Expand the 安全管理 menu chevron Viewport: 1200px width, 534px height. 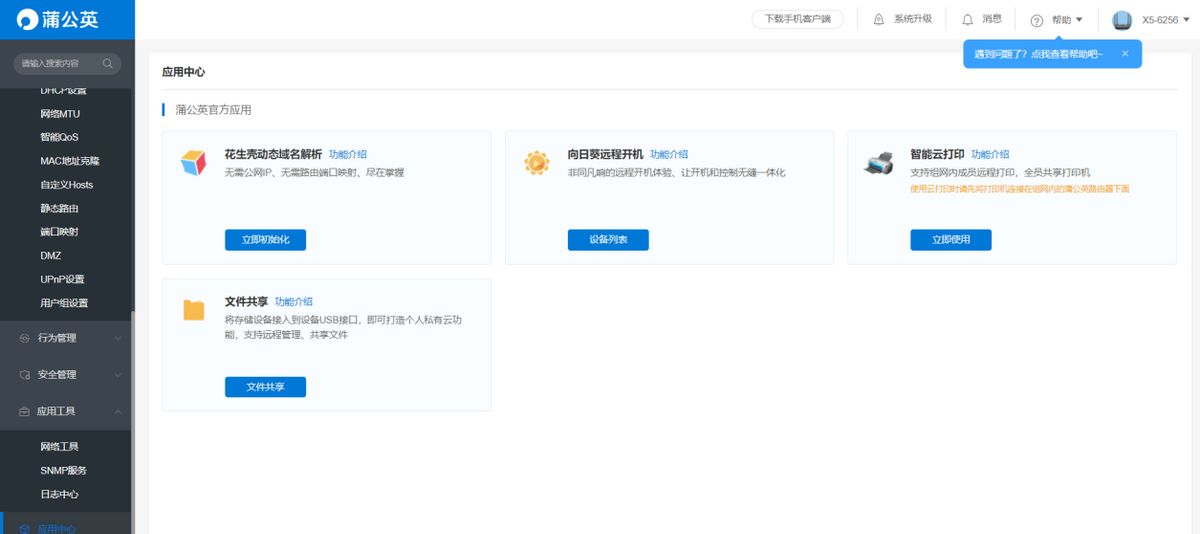click(x=118, y=375)
